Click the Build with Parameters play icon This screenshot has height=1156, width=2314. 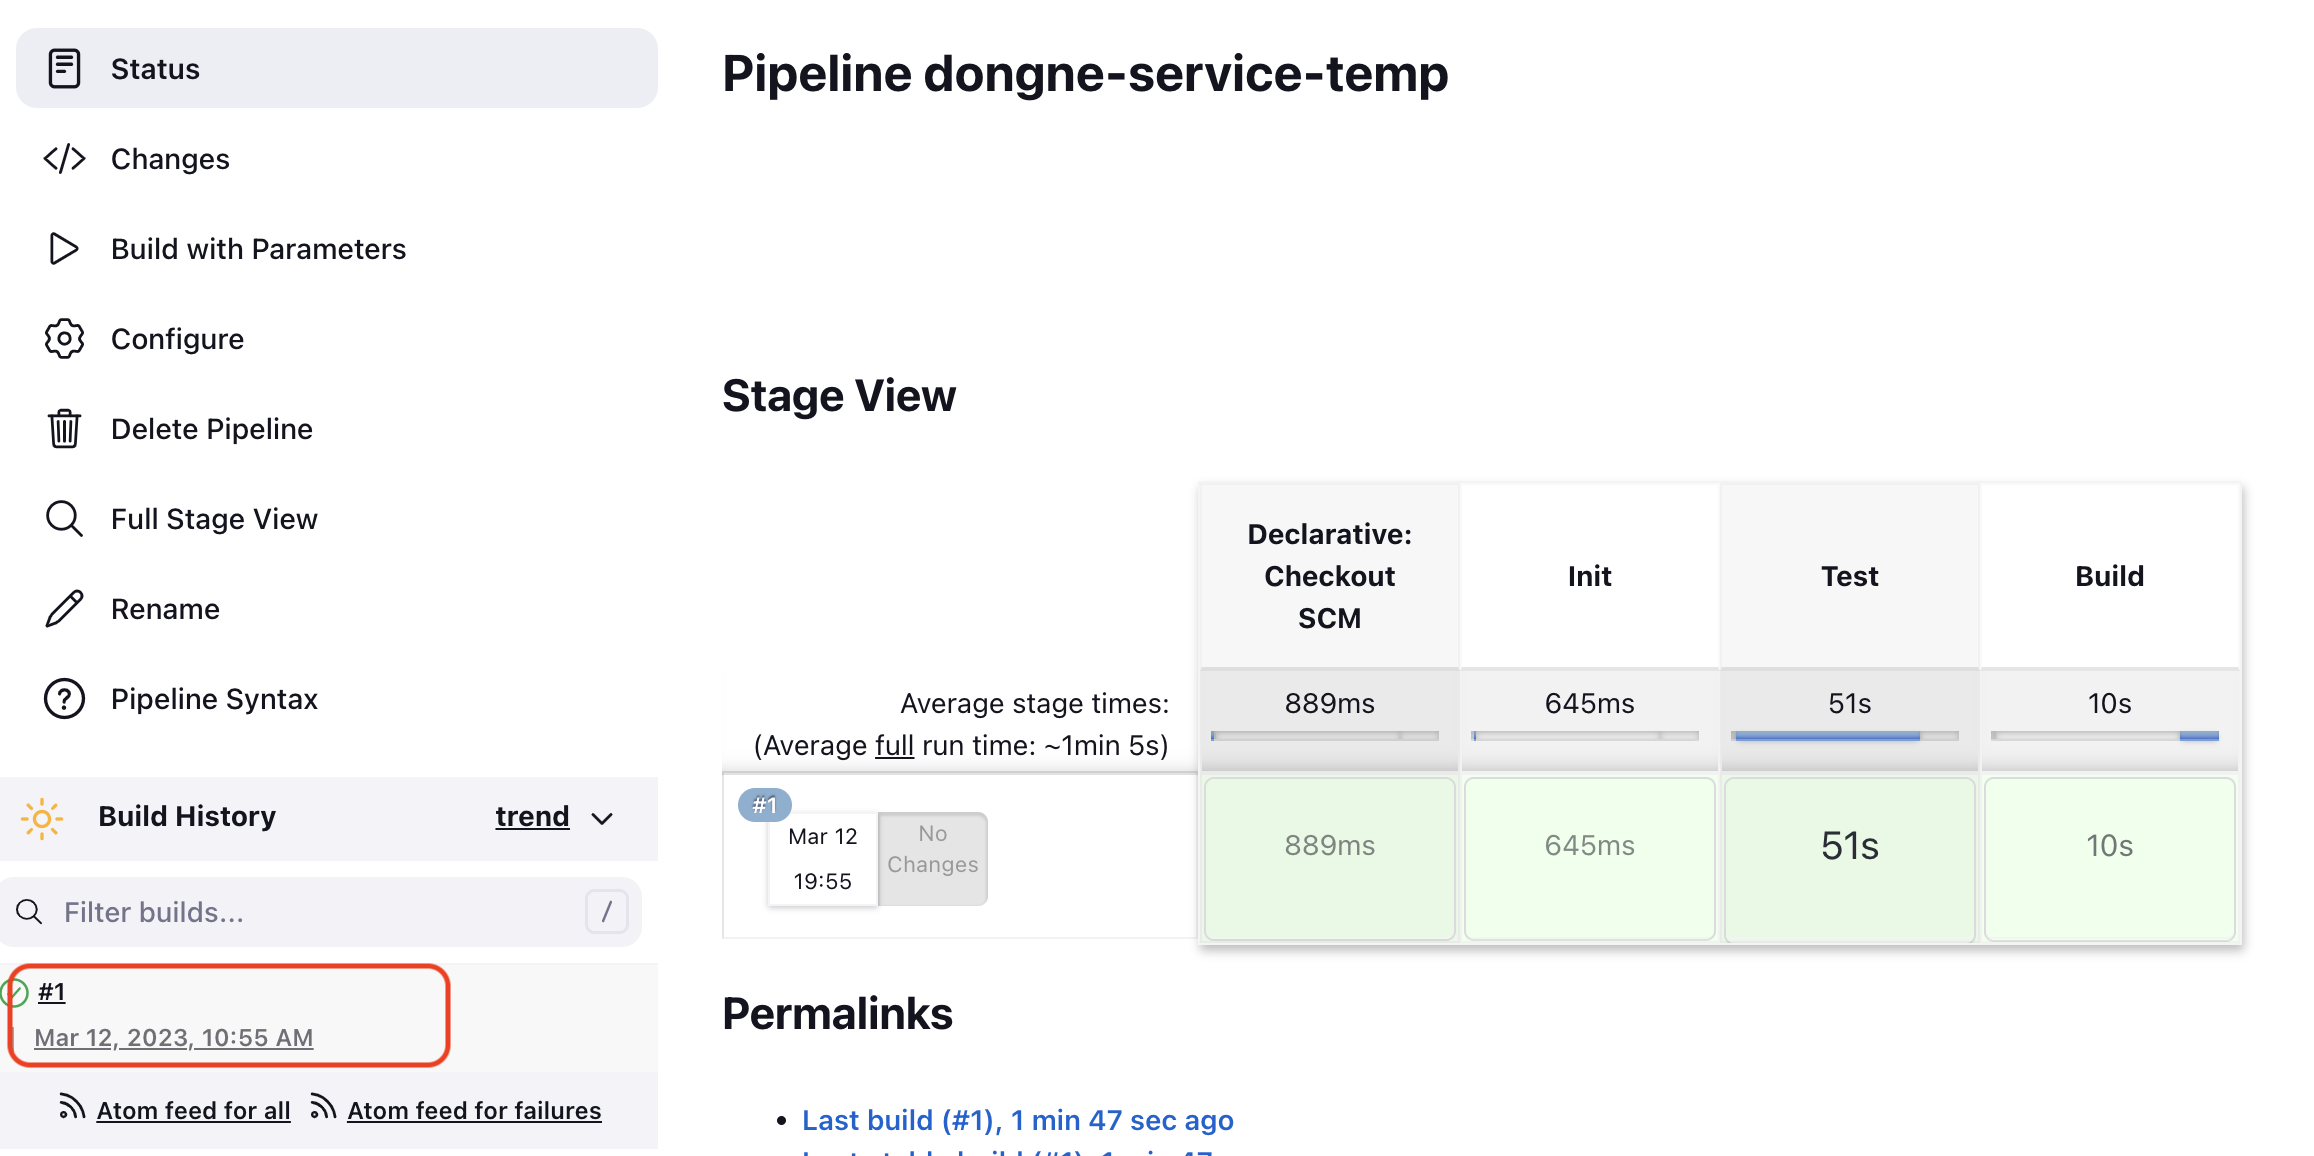pyautogui.click(x=64, y=249)
